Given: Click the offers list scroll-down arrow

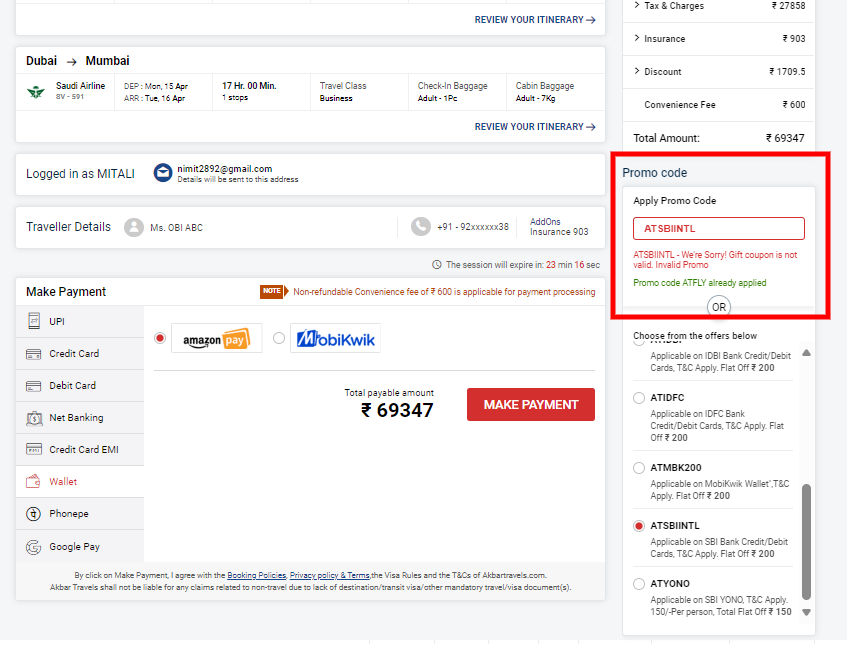Looking at the screenshot, I should 806,613.
